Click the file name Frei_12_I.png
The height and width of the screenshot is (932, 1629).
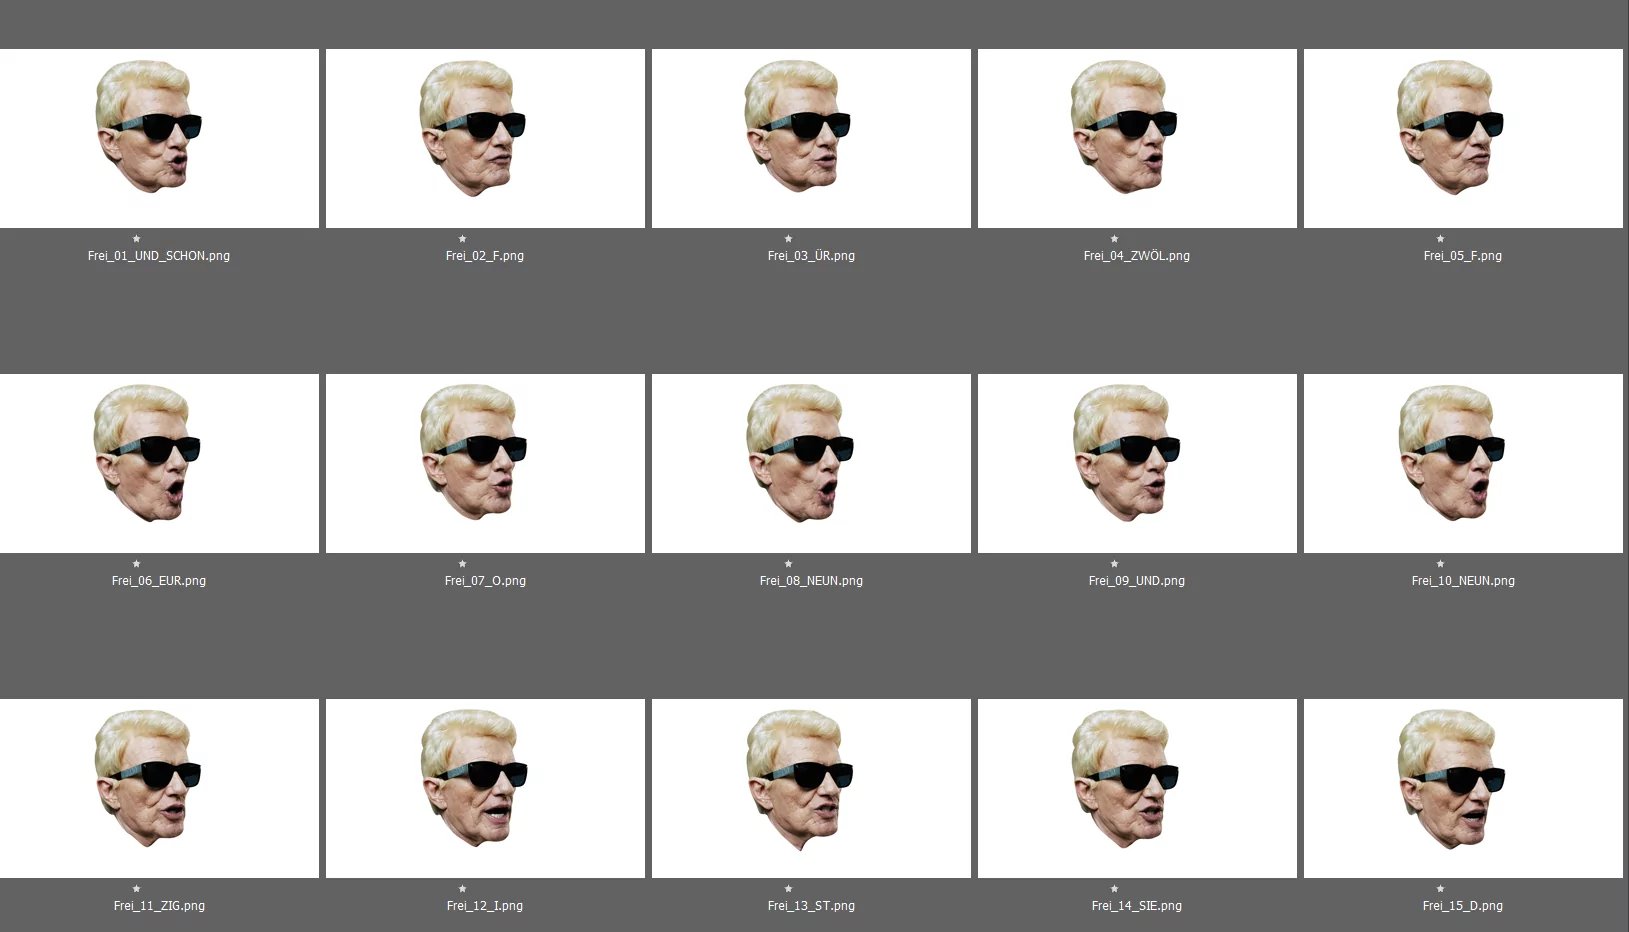[x=485, y=906]
